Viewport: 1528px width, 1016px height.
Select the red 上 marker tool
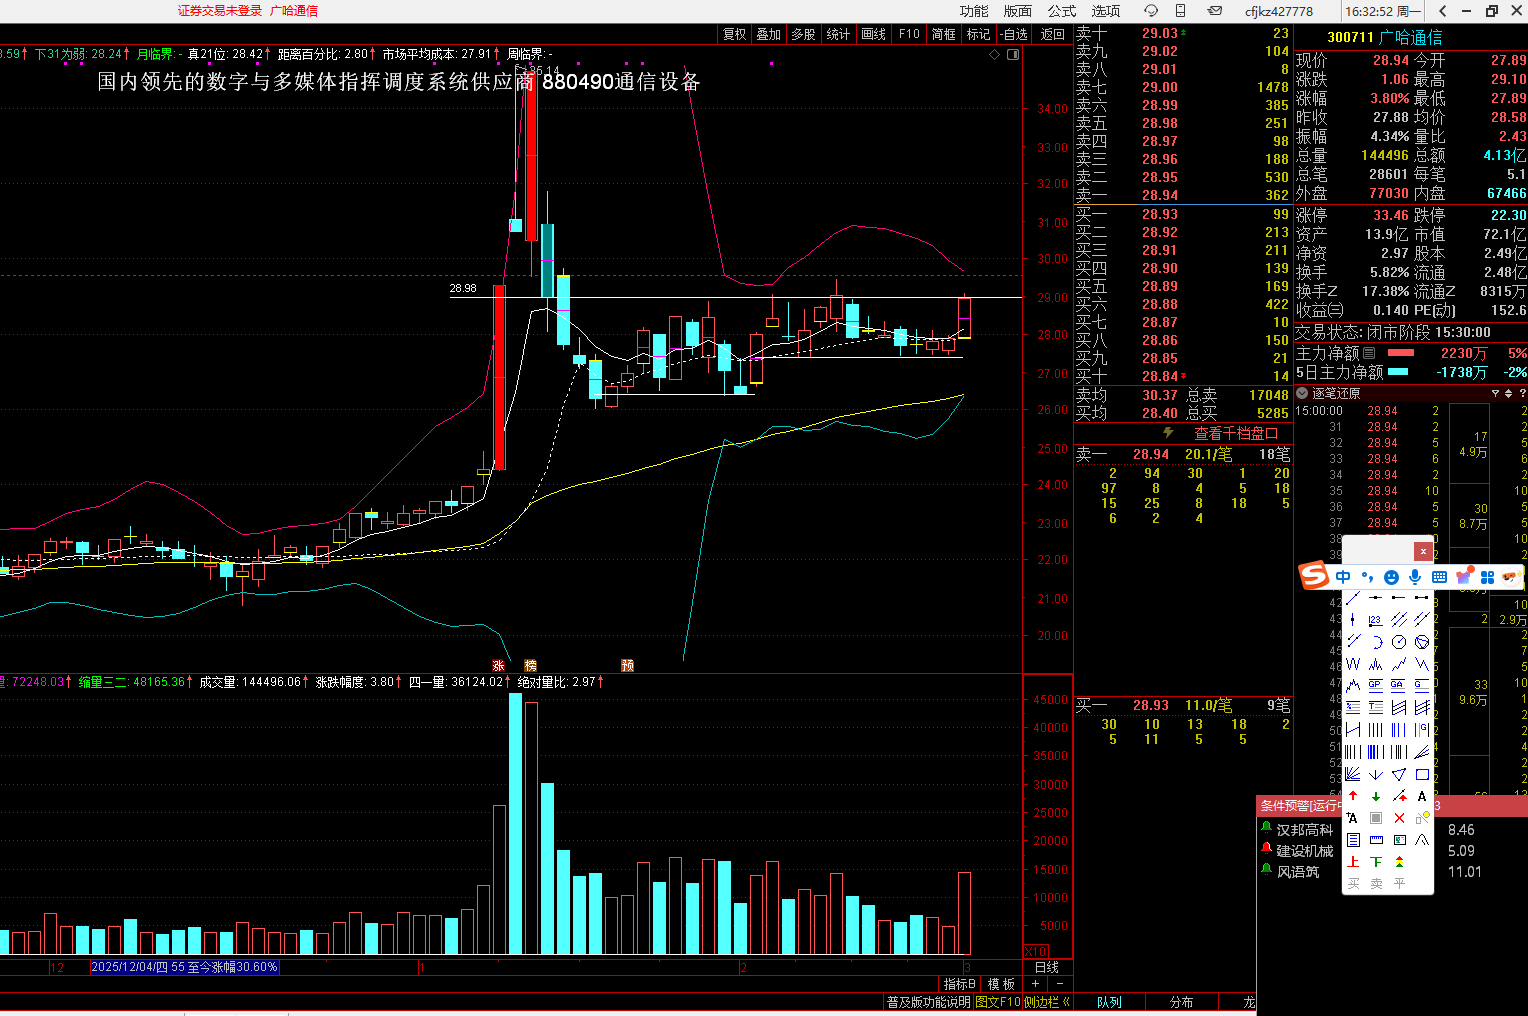coord(1353,862)
